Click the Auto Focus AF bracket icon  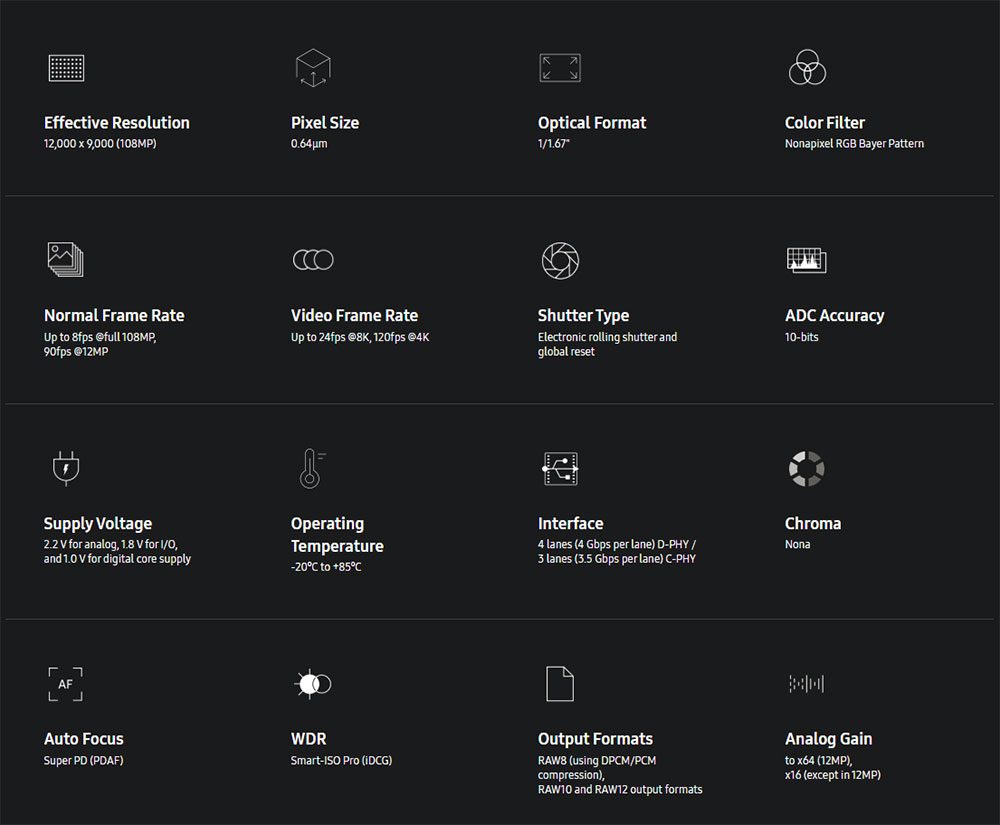65,684
